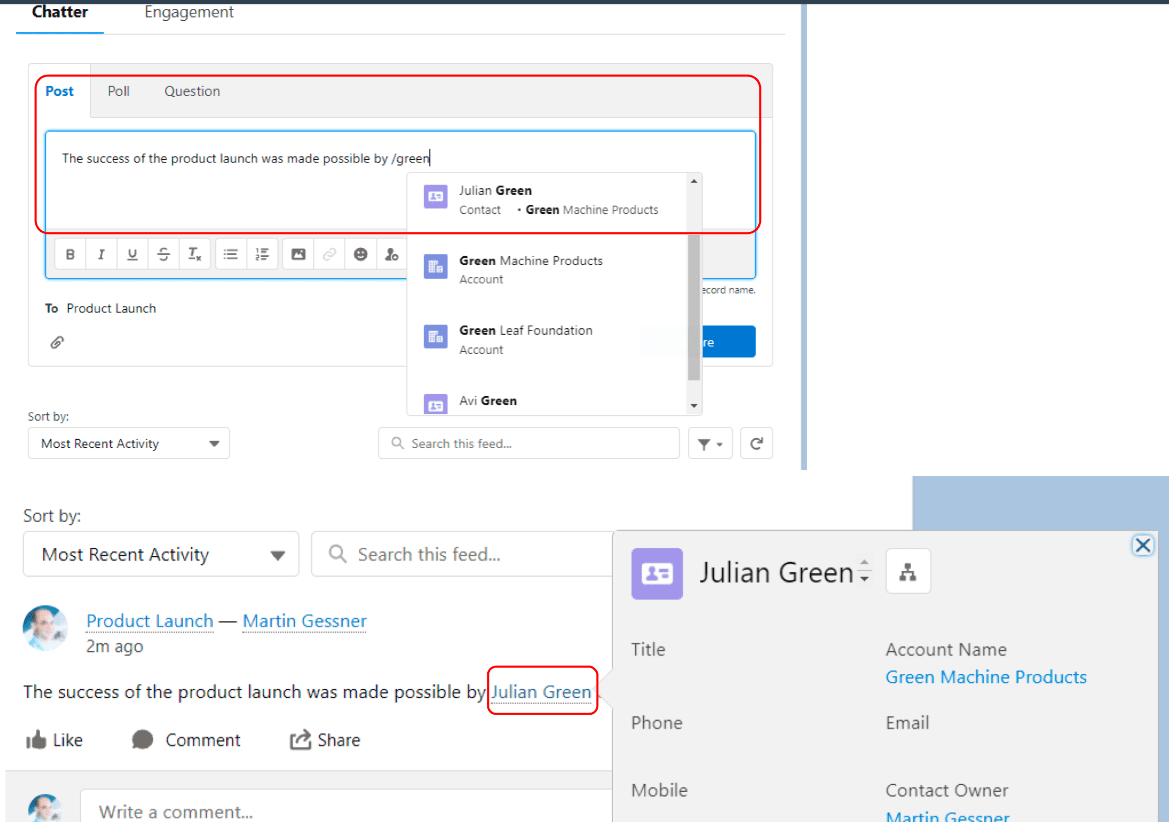Open the emoji picker
This screenshot has width=1169, height=822.
(360, 255)
